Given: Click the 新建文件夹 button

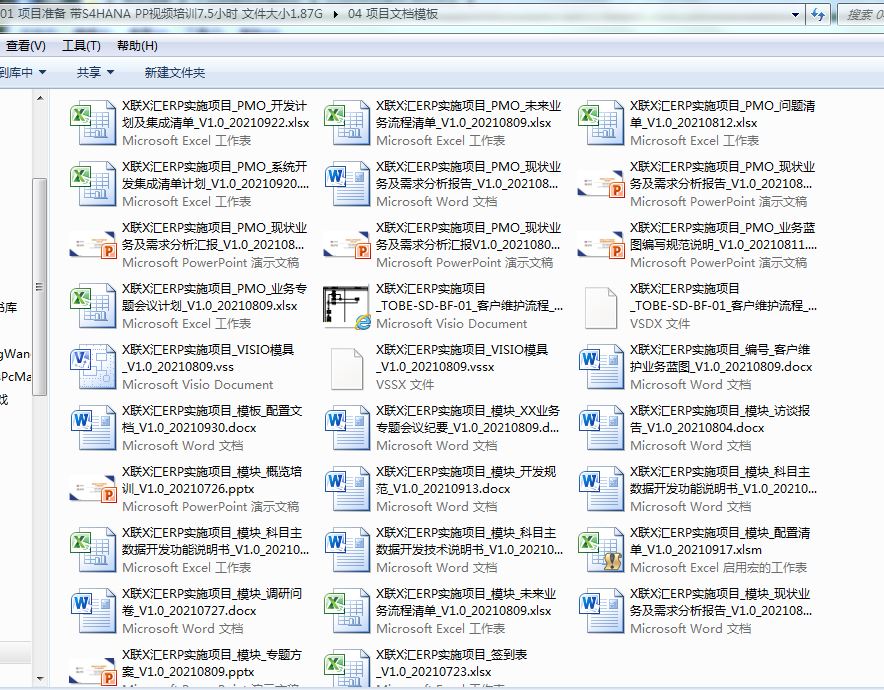Looking at the screenshot, I should click(175, 72).
